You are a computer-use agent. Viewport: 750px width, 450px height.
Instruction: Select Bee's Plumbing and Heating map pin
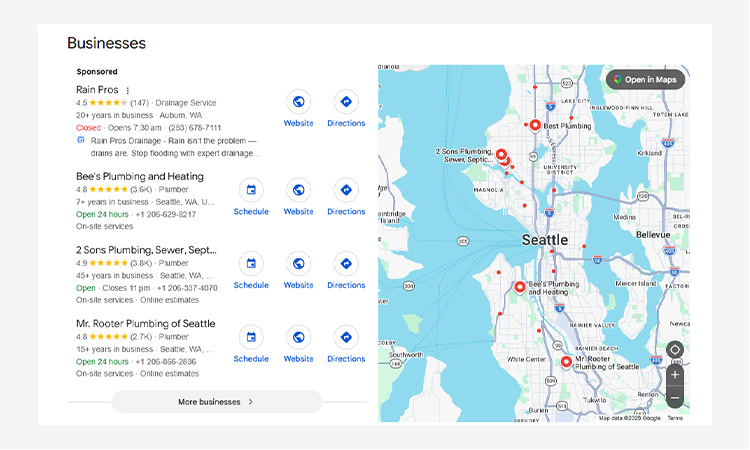pos(519,287)
